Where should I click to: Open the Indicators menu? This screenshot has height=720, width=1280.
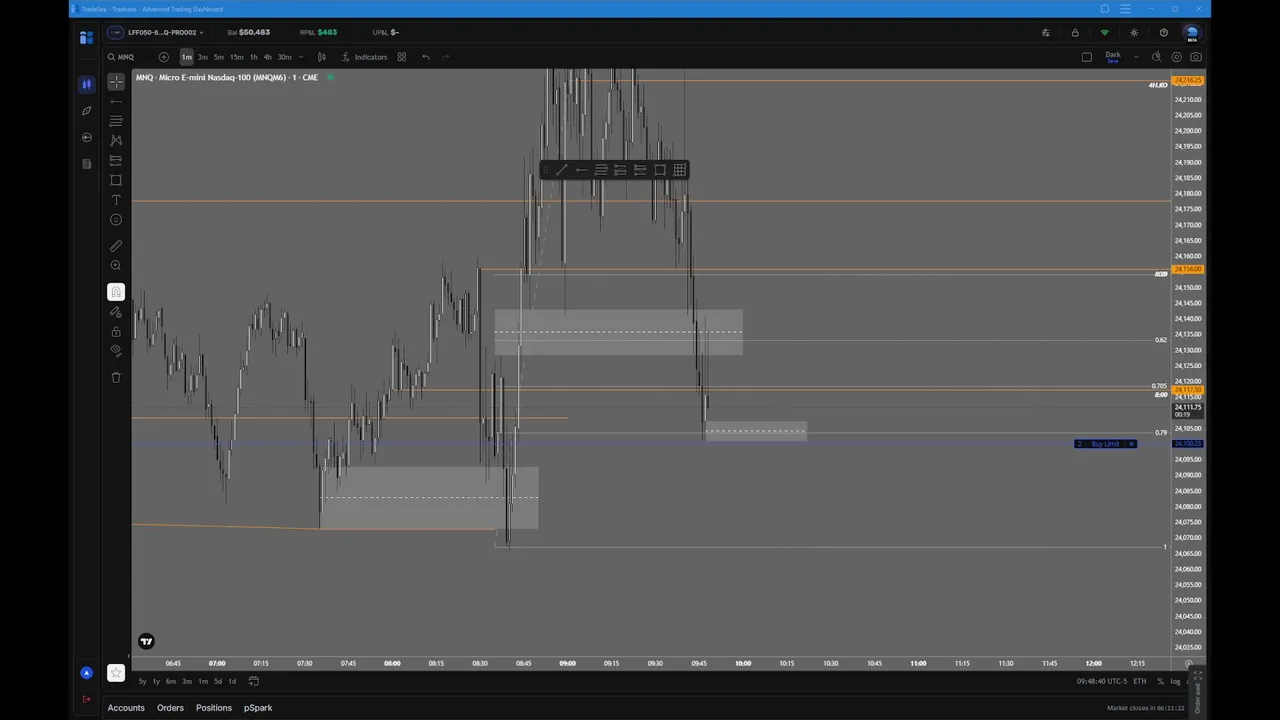coord(364,57)
